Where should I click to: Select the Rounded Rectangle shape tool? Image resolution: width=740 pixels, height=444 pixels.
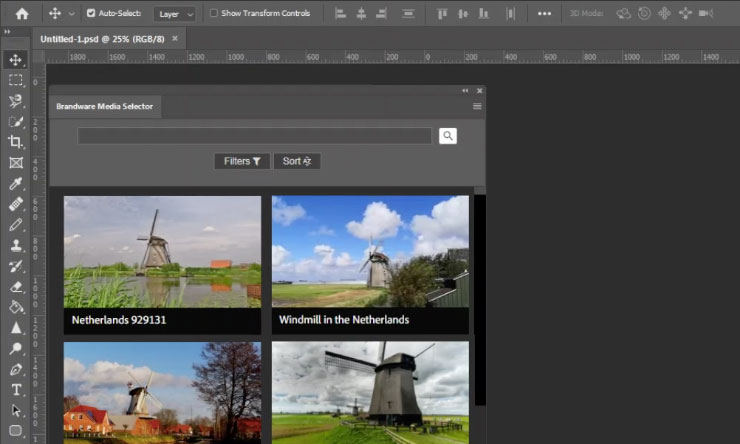point(16,430)
